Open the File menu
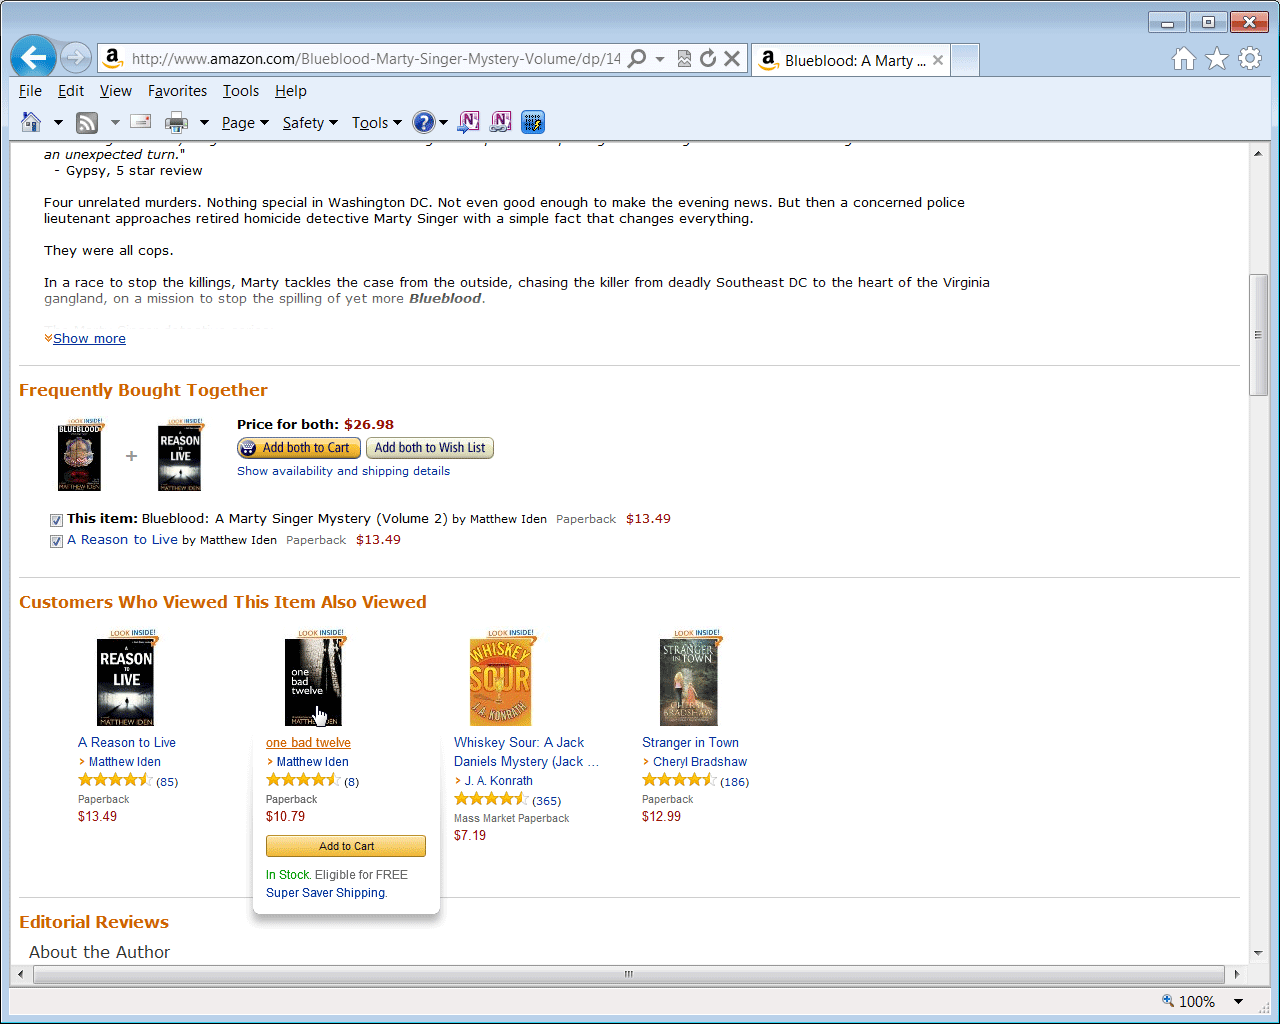1280x1024 pixels. coord(30,90)
